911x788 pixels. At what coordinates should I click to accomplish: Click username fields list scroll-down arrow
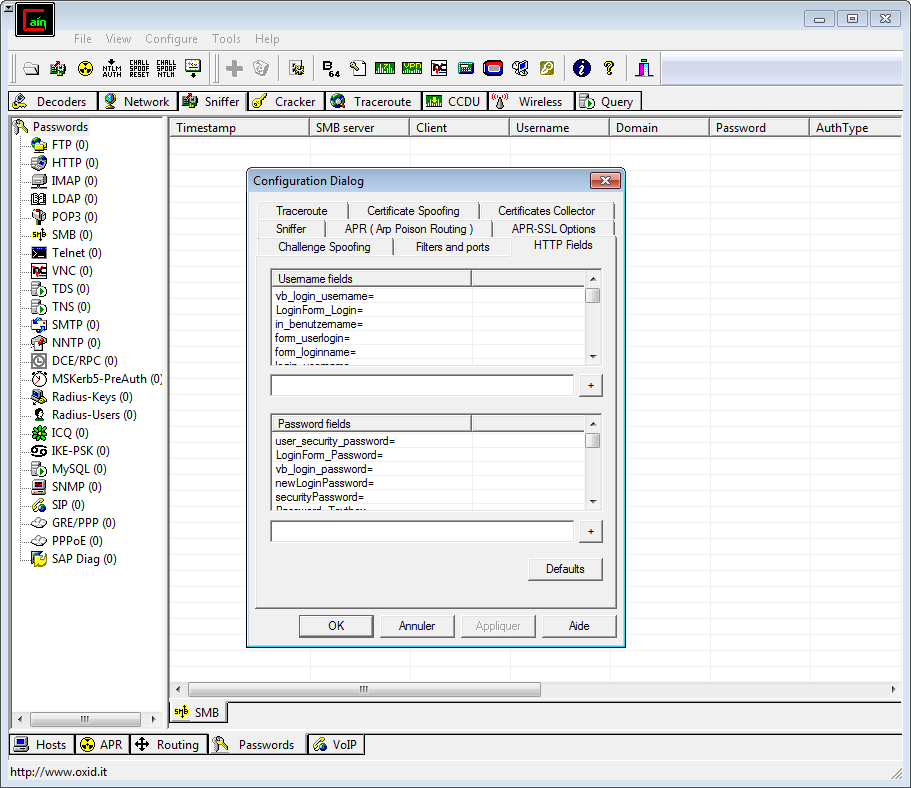point(593,356)
